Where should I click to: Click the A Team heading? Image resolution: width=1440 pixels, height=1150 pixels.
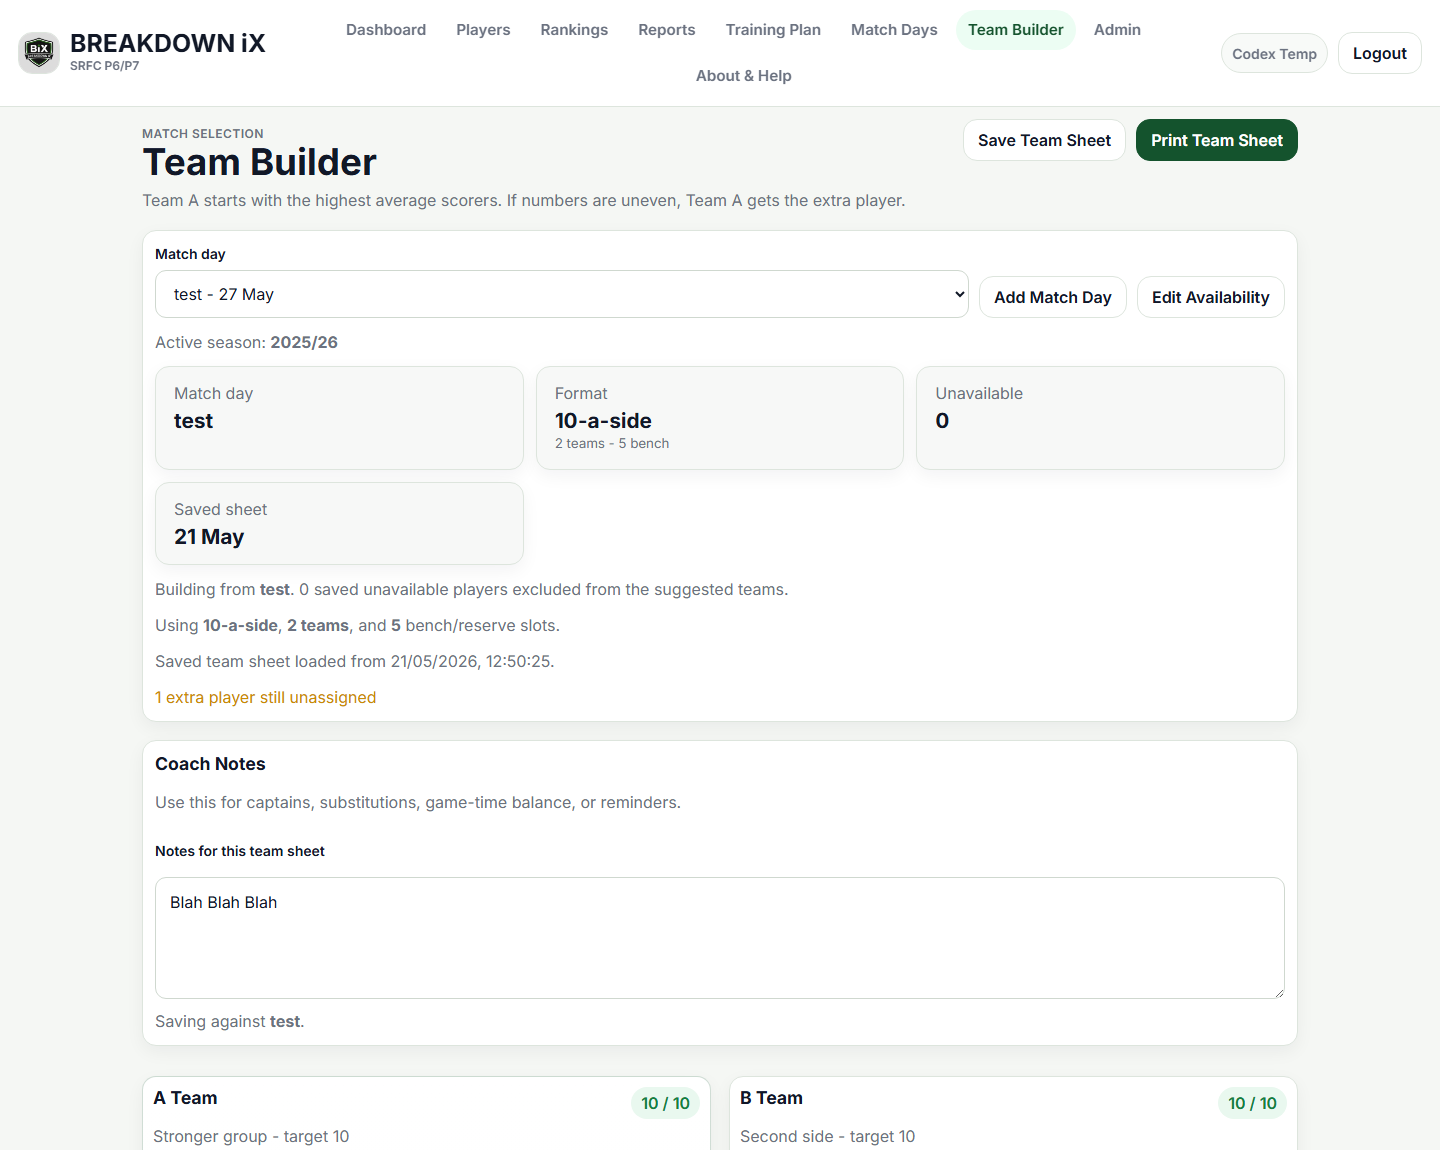click(185, 1098)
